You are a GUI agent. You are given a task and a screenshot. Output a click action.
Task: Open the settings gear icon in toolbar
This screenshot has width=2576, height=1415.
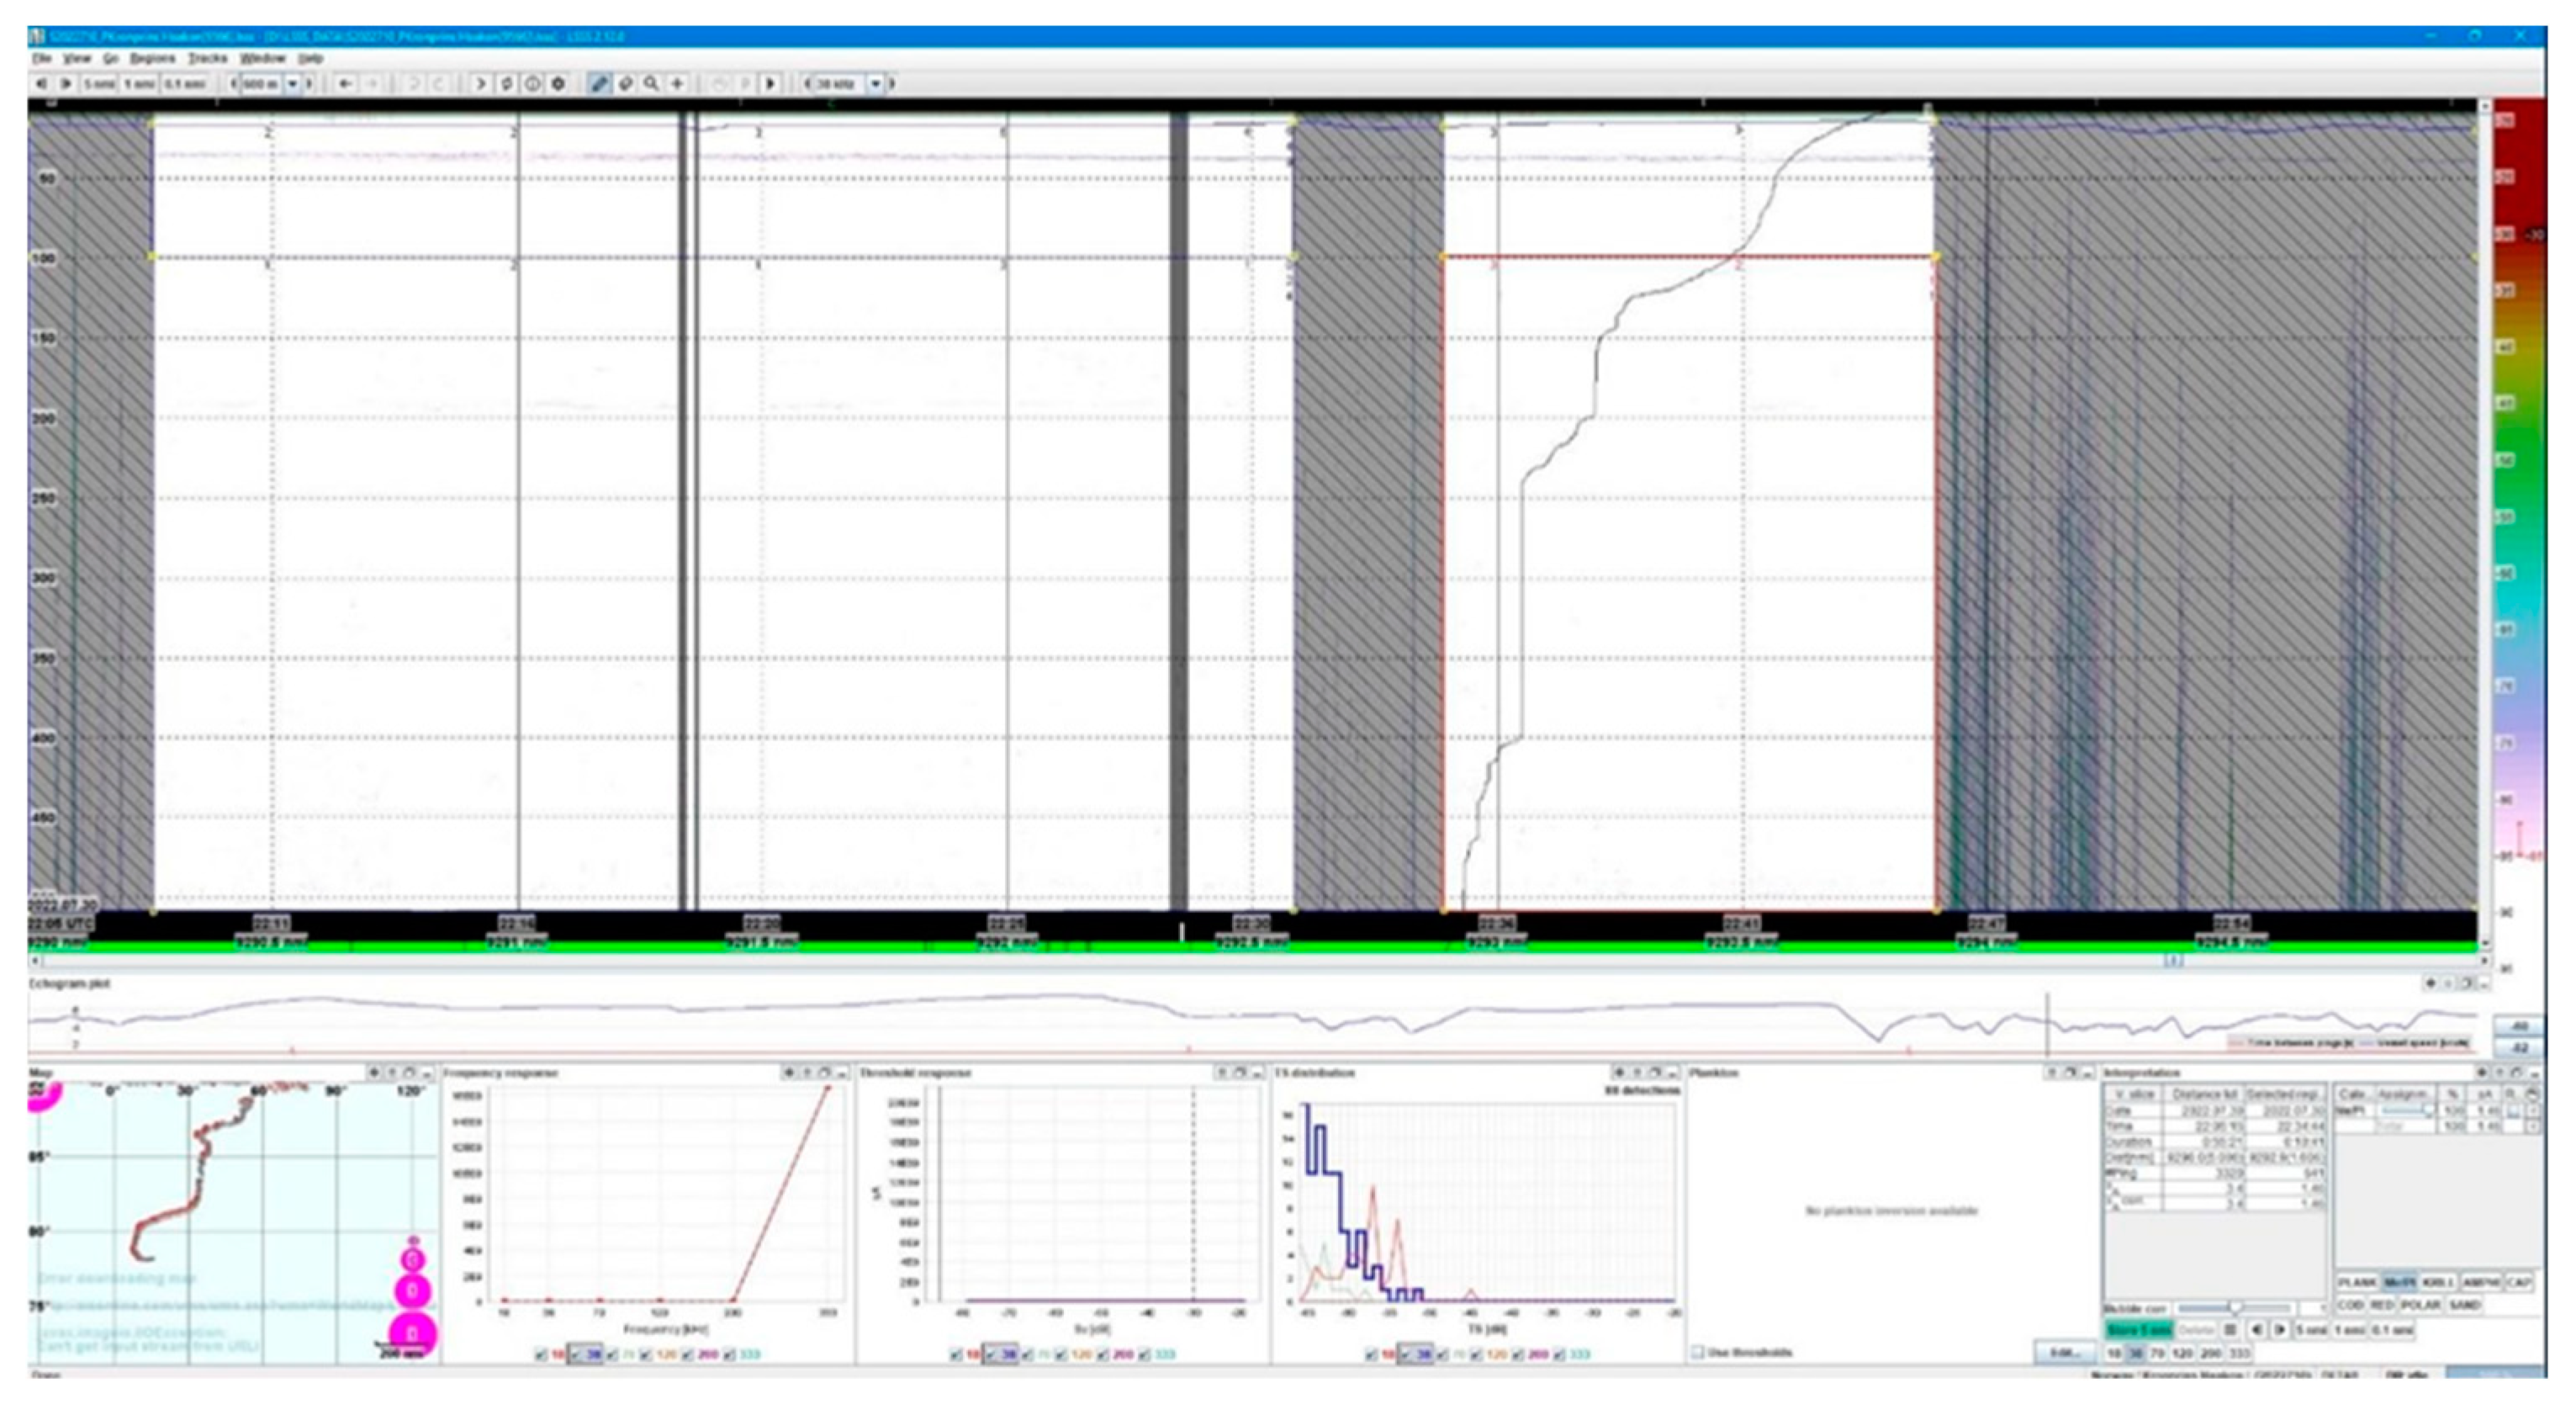558,84
